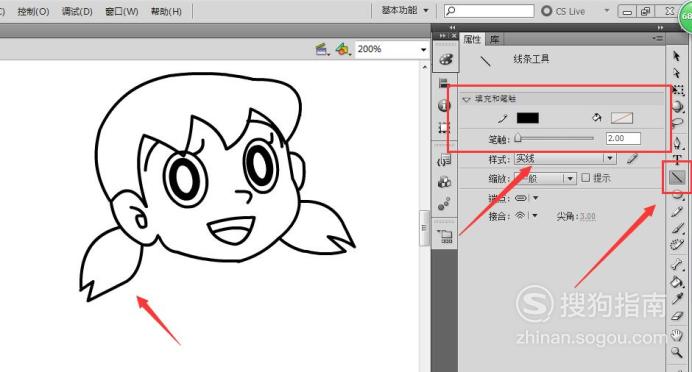Open the Code Snippets panel icon

coord(444,160)
